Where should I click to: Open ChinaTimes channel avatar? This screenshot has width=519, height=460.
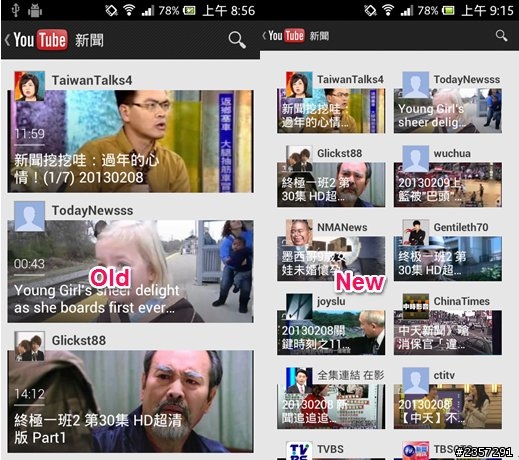(415, 306)
